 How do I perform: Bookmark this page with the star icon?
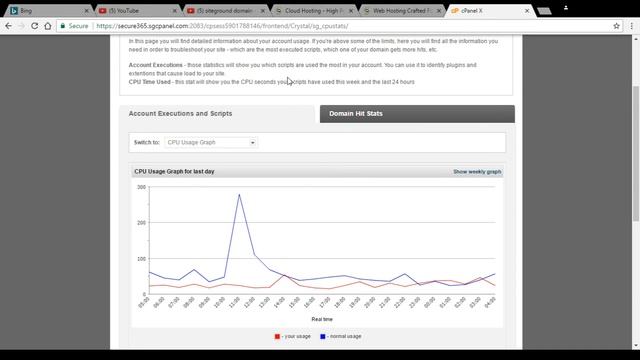pos(616,26)
